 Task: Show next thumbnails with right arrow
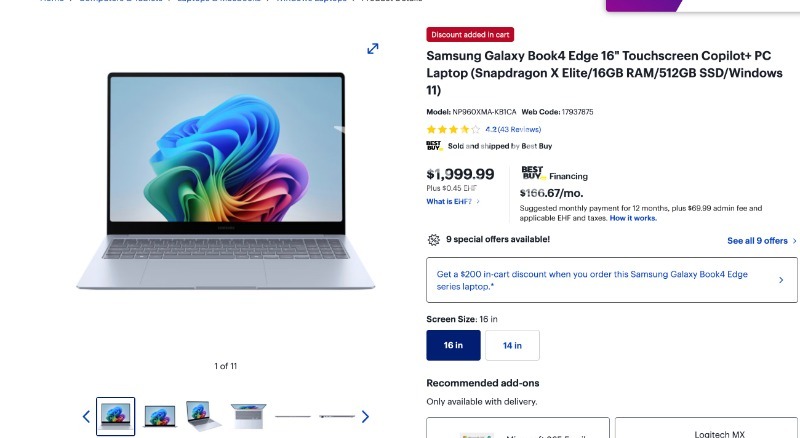point(365,417)
